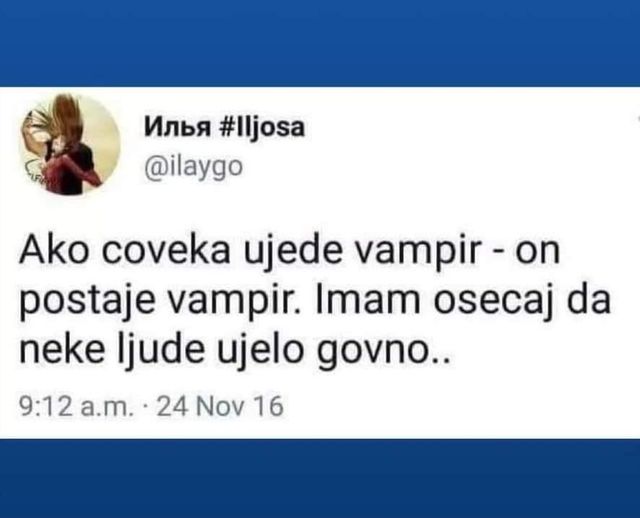The width and height of the screenshot is (640, 518).
Task: Visit the @ilaygo handle profile
Action: point(194,167)
